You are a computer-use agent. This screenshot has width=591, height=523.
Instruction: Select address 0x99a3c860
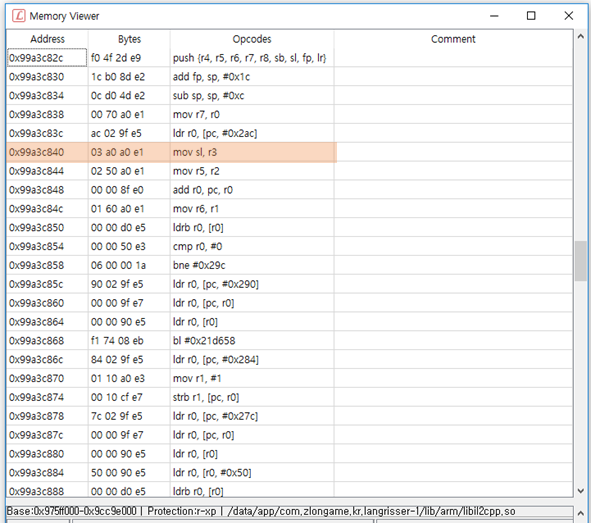pyautogui.click(x=37, y=303)
